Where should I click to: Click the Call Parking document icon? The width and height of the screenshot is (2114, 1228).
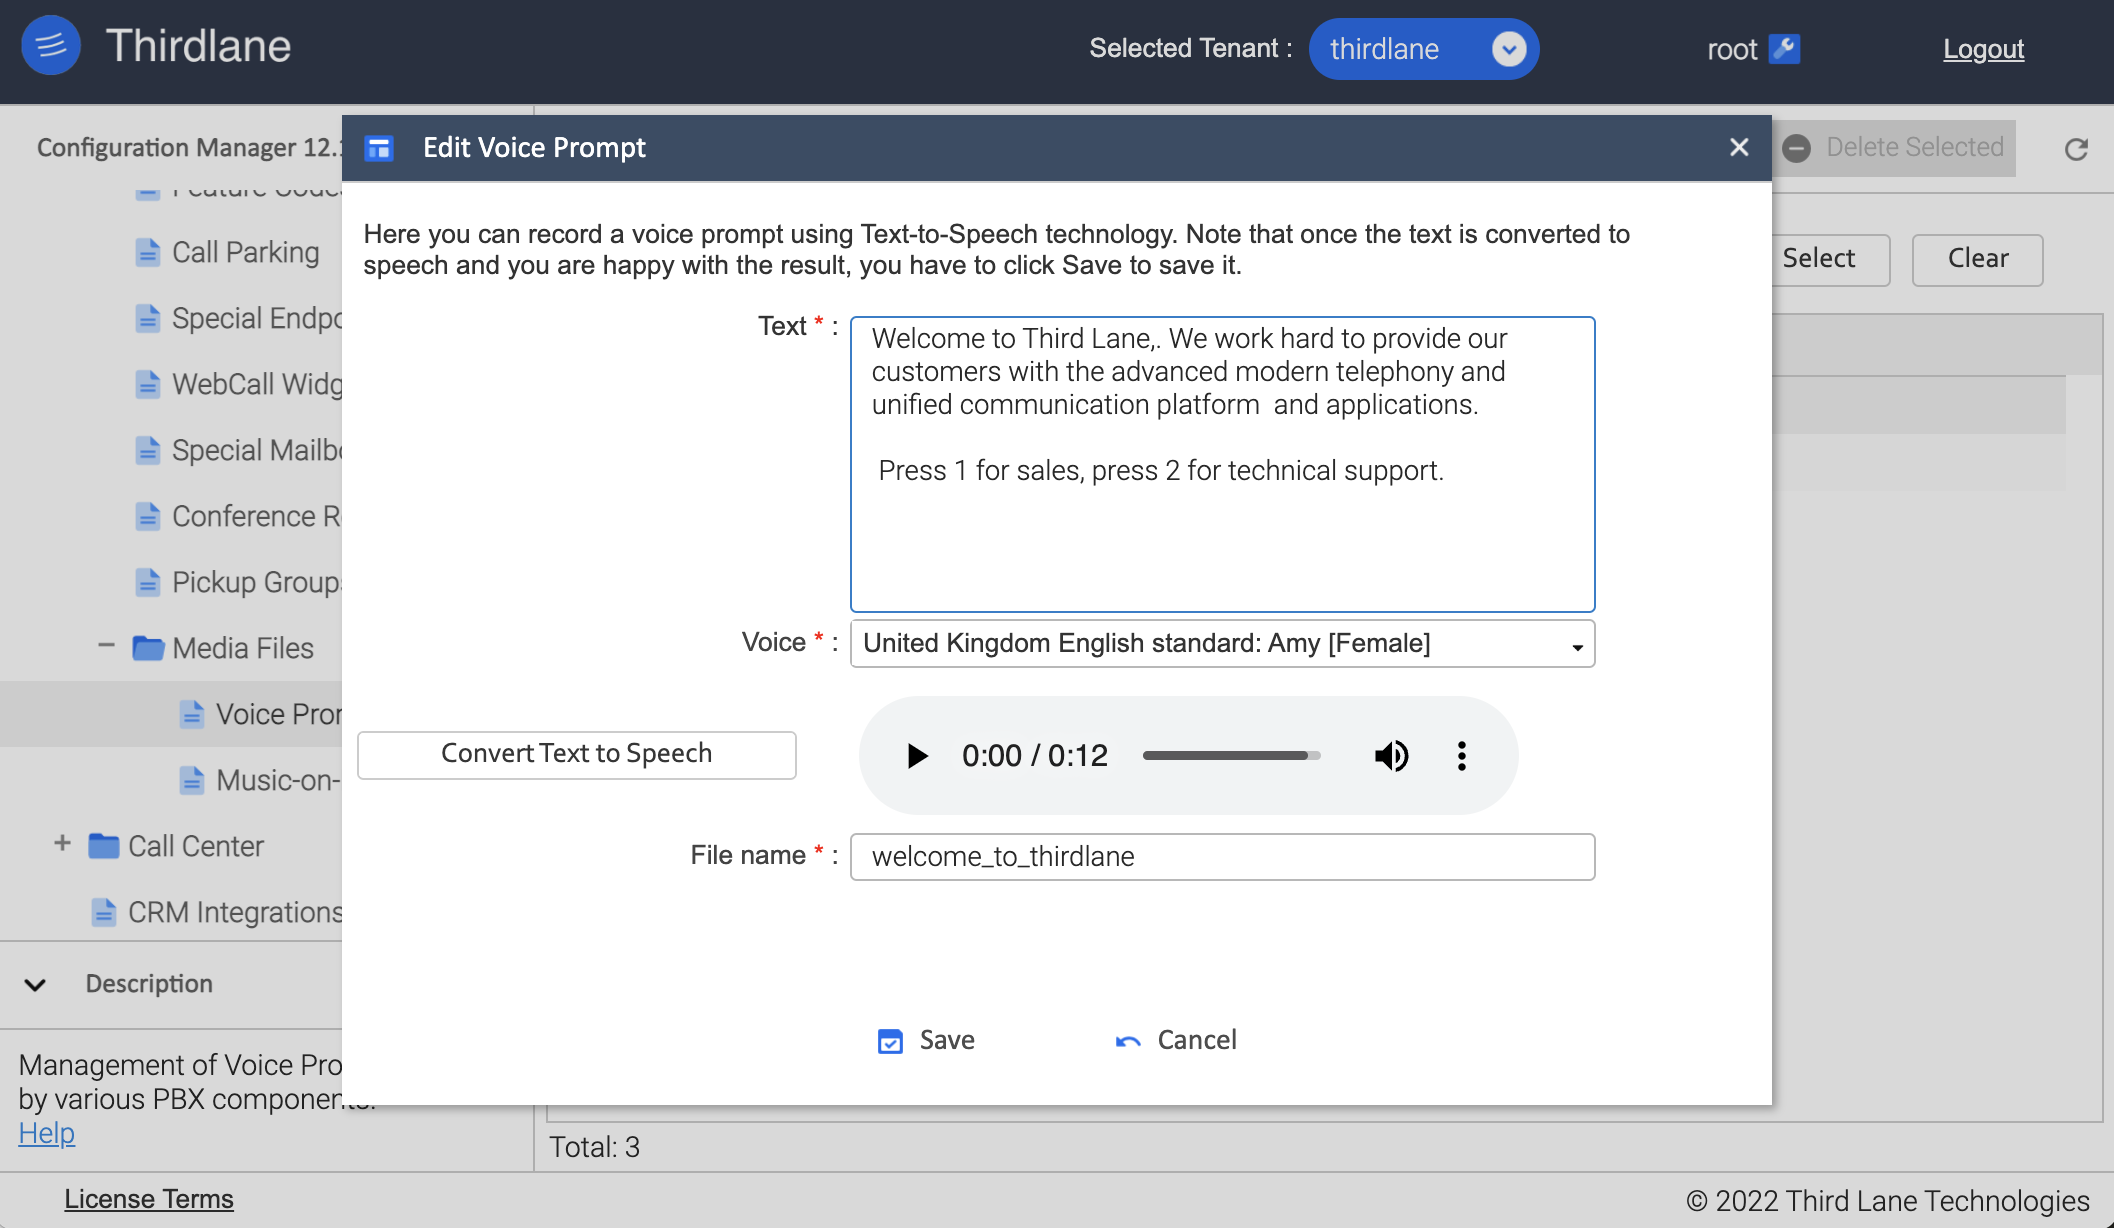point(148,252)
